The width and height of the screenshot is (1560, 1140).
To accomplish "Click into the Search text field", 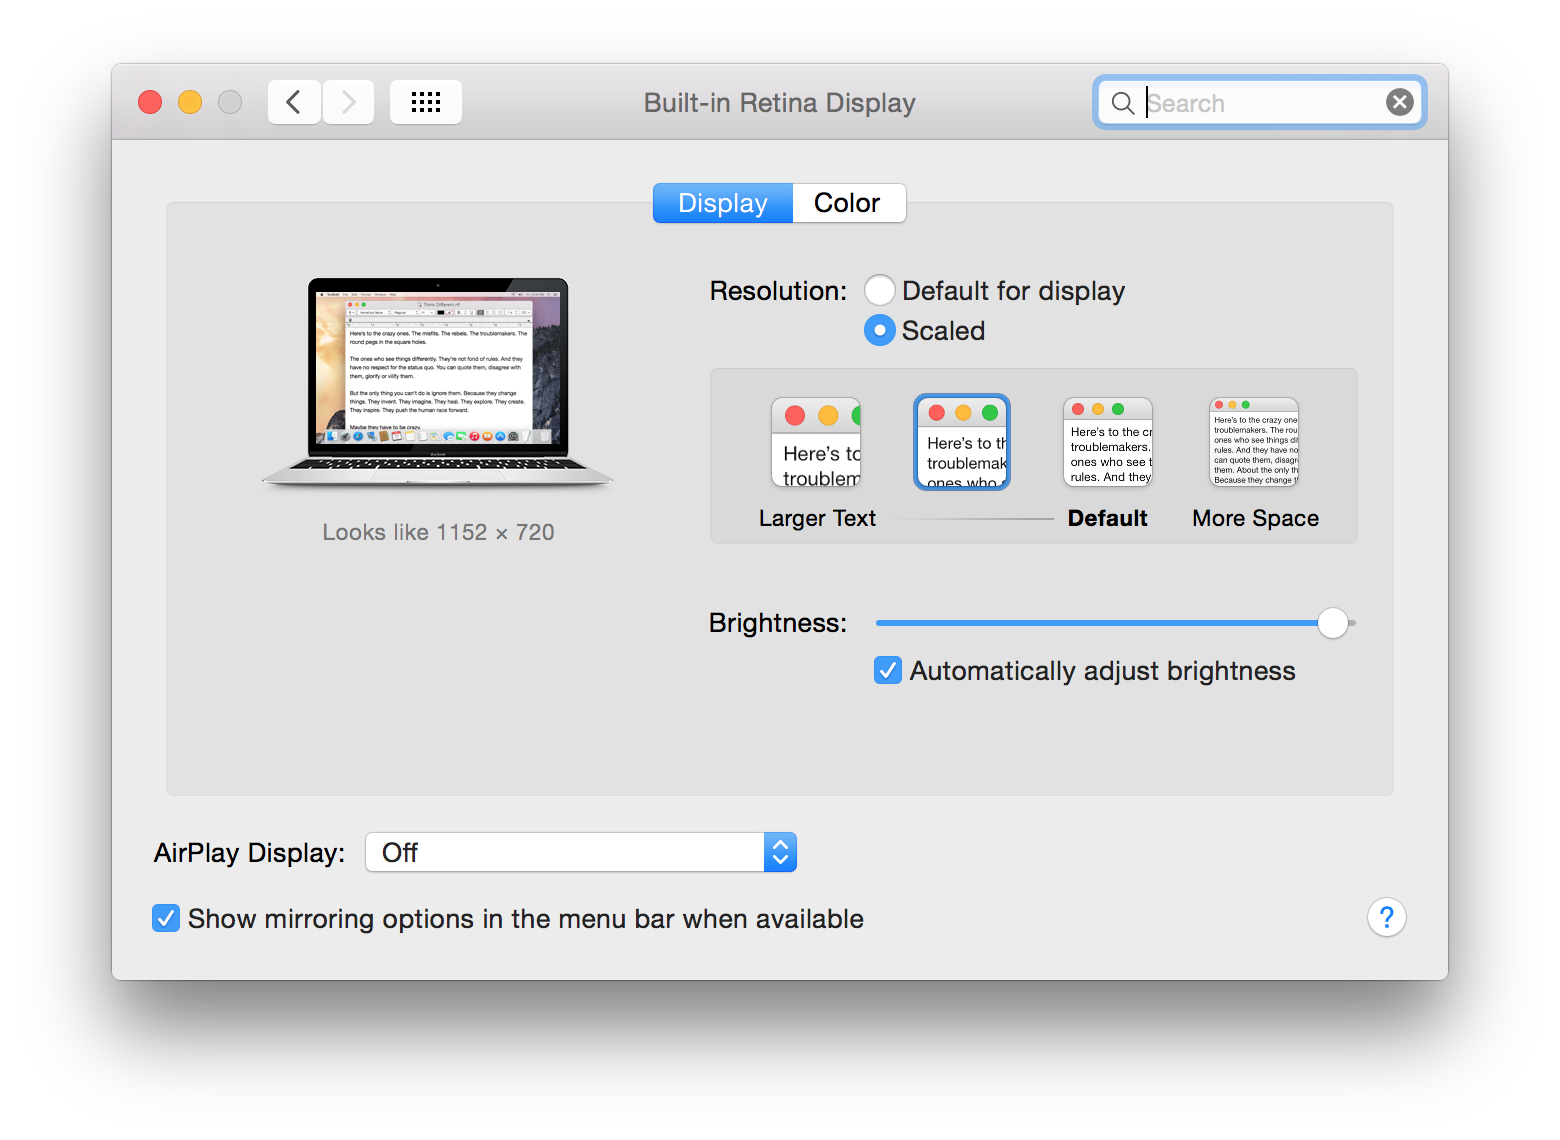I will point(1260,103).
